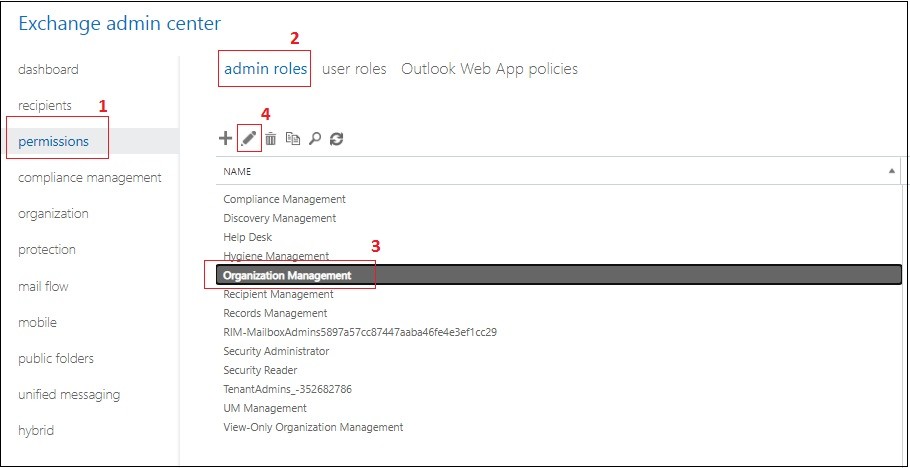Open Outlook Web App policies tab
The image size is (910, 468).
tap(489, 69)
